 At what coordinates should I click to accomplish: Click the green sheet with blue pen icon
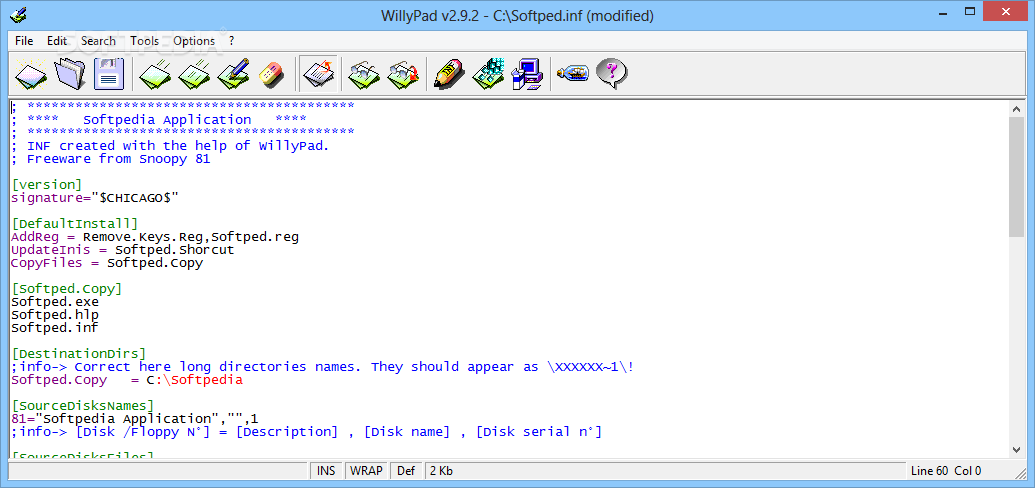233,73
